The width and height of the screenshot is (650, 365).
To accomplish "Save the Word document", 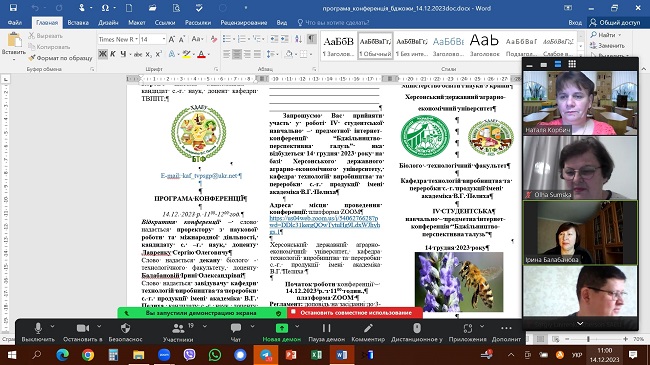I will point(13,7).
